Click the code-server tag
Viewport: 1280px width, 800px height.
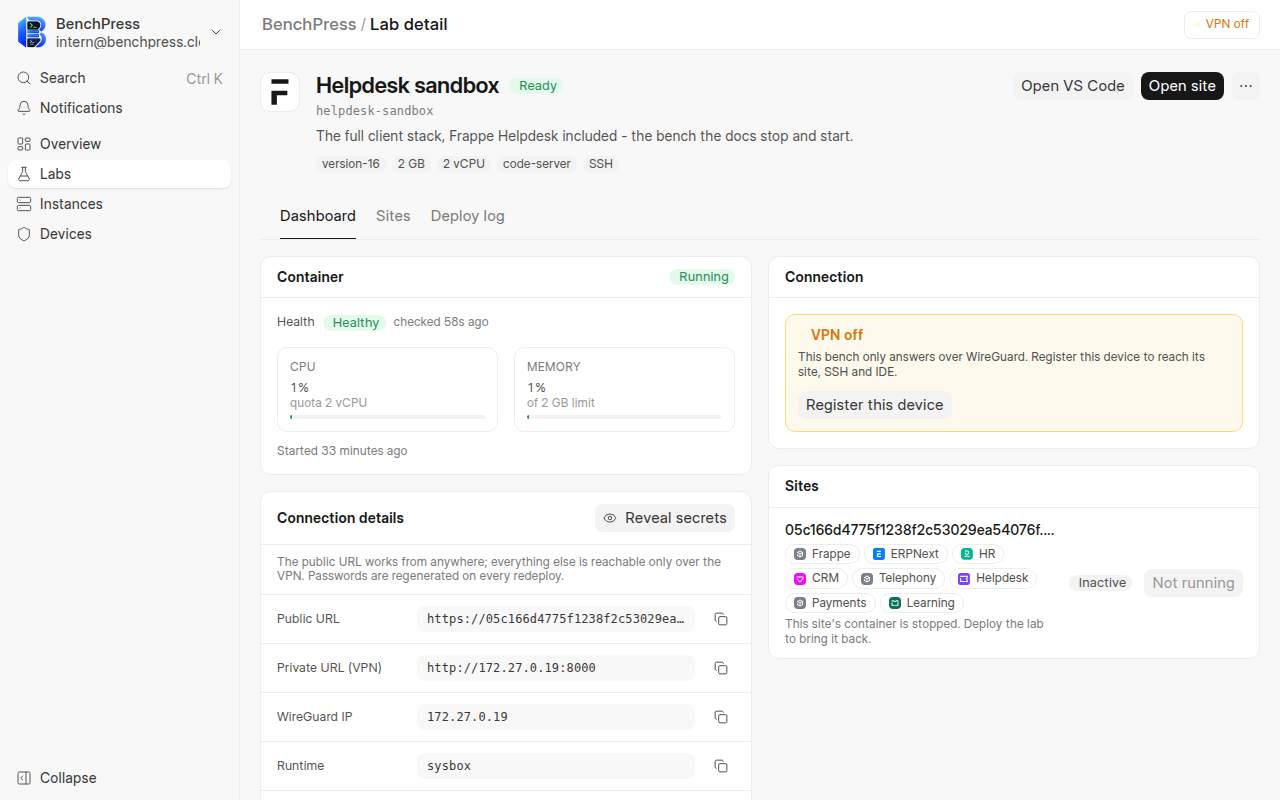537,164
